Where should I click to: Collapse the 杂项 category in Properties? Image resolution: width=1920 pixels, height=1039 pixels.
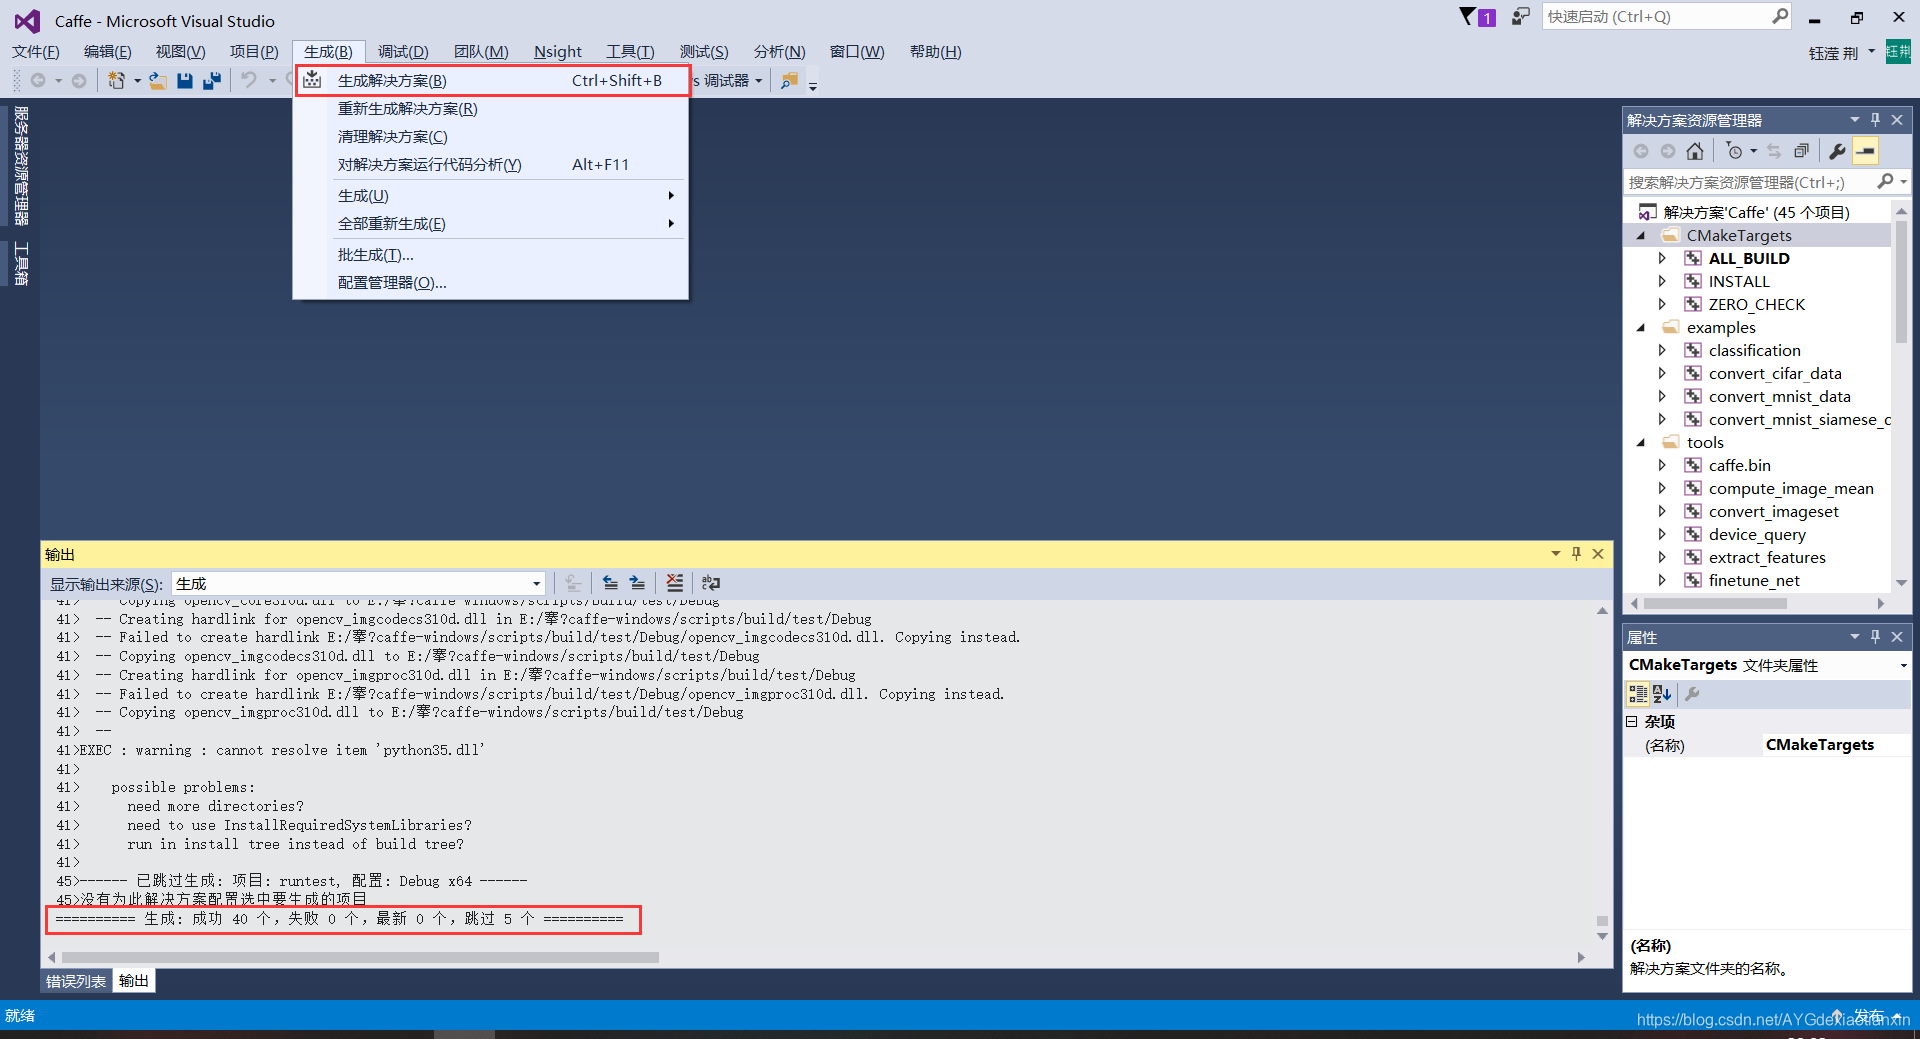point(1632,721)
